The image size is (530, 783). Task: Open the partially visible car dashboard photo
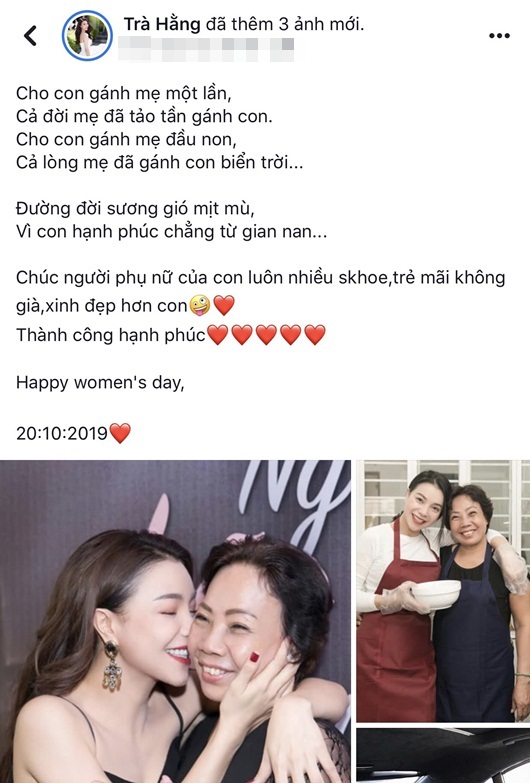[x=443, y=756]
